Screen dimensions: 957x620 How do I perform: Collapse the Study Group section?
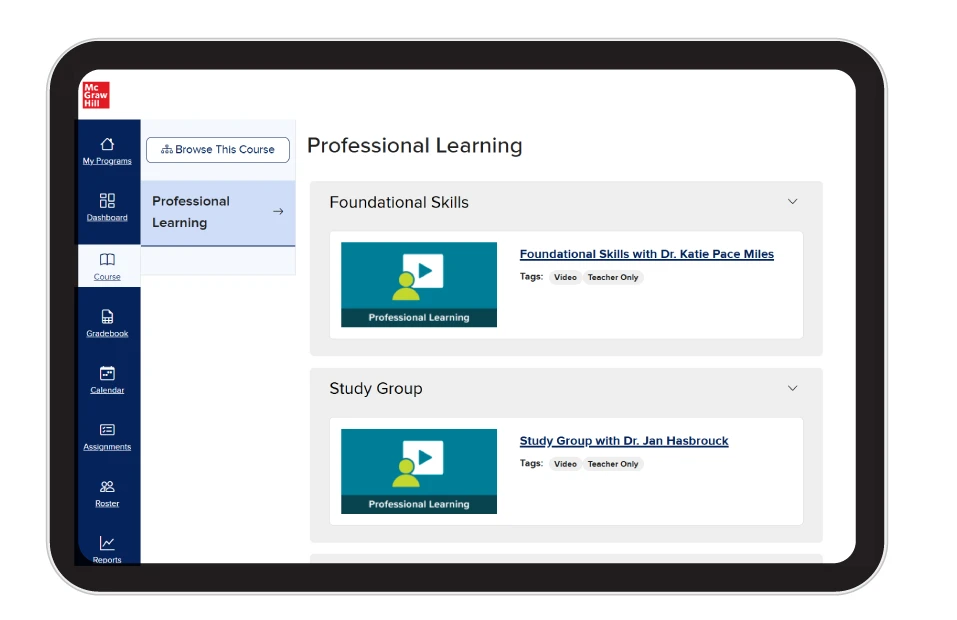point(792,388)
